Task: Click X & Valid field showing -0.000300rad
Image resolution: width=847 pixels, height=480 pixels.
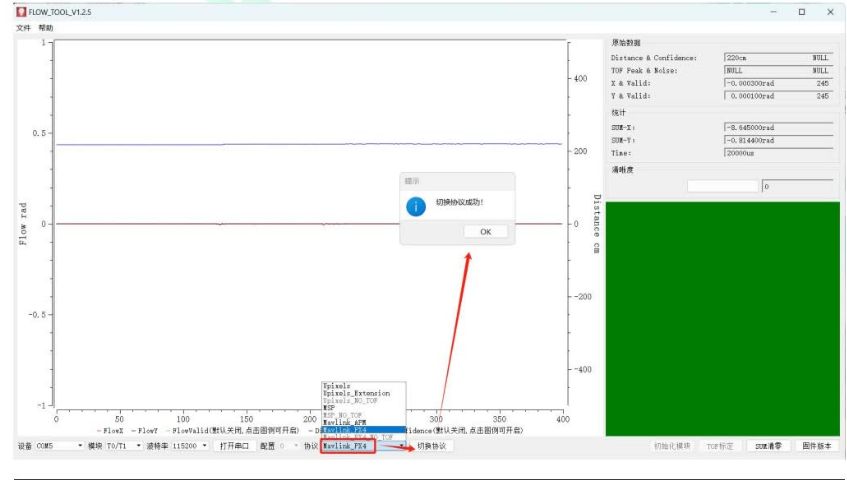Action: click(x=778, y=84)
